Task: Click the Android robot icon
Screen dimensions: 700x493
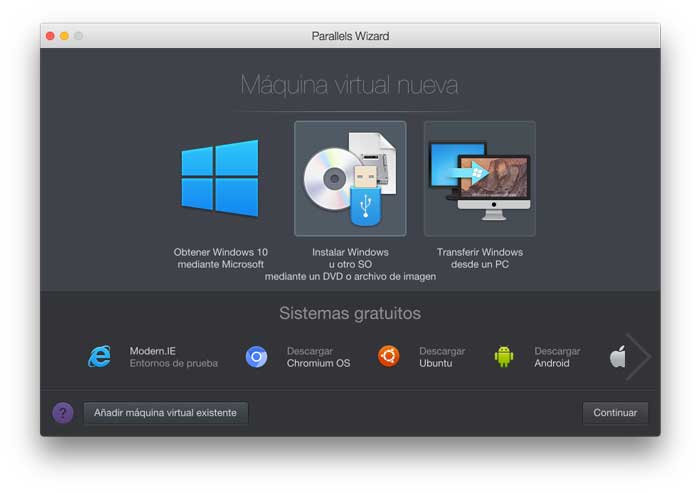Action: coord(504,356)
